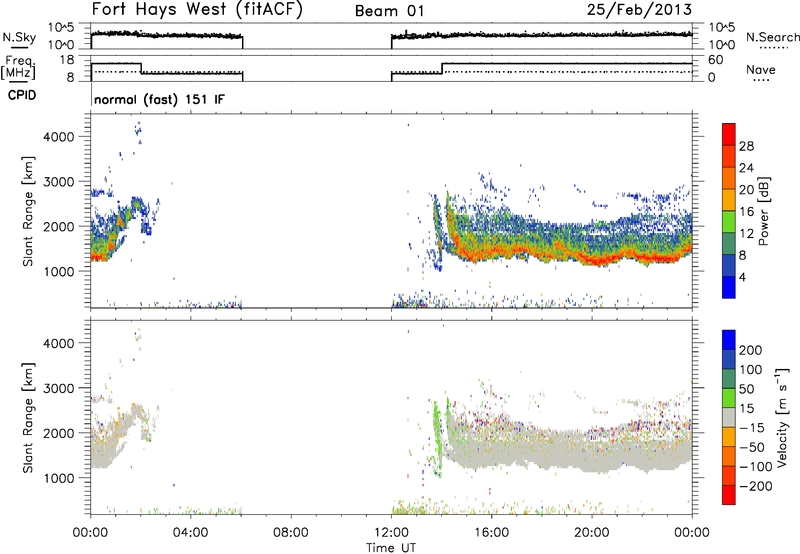Click the '200' Velocity color bar value

pyautogui.click(x=751, y=350)
